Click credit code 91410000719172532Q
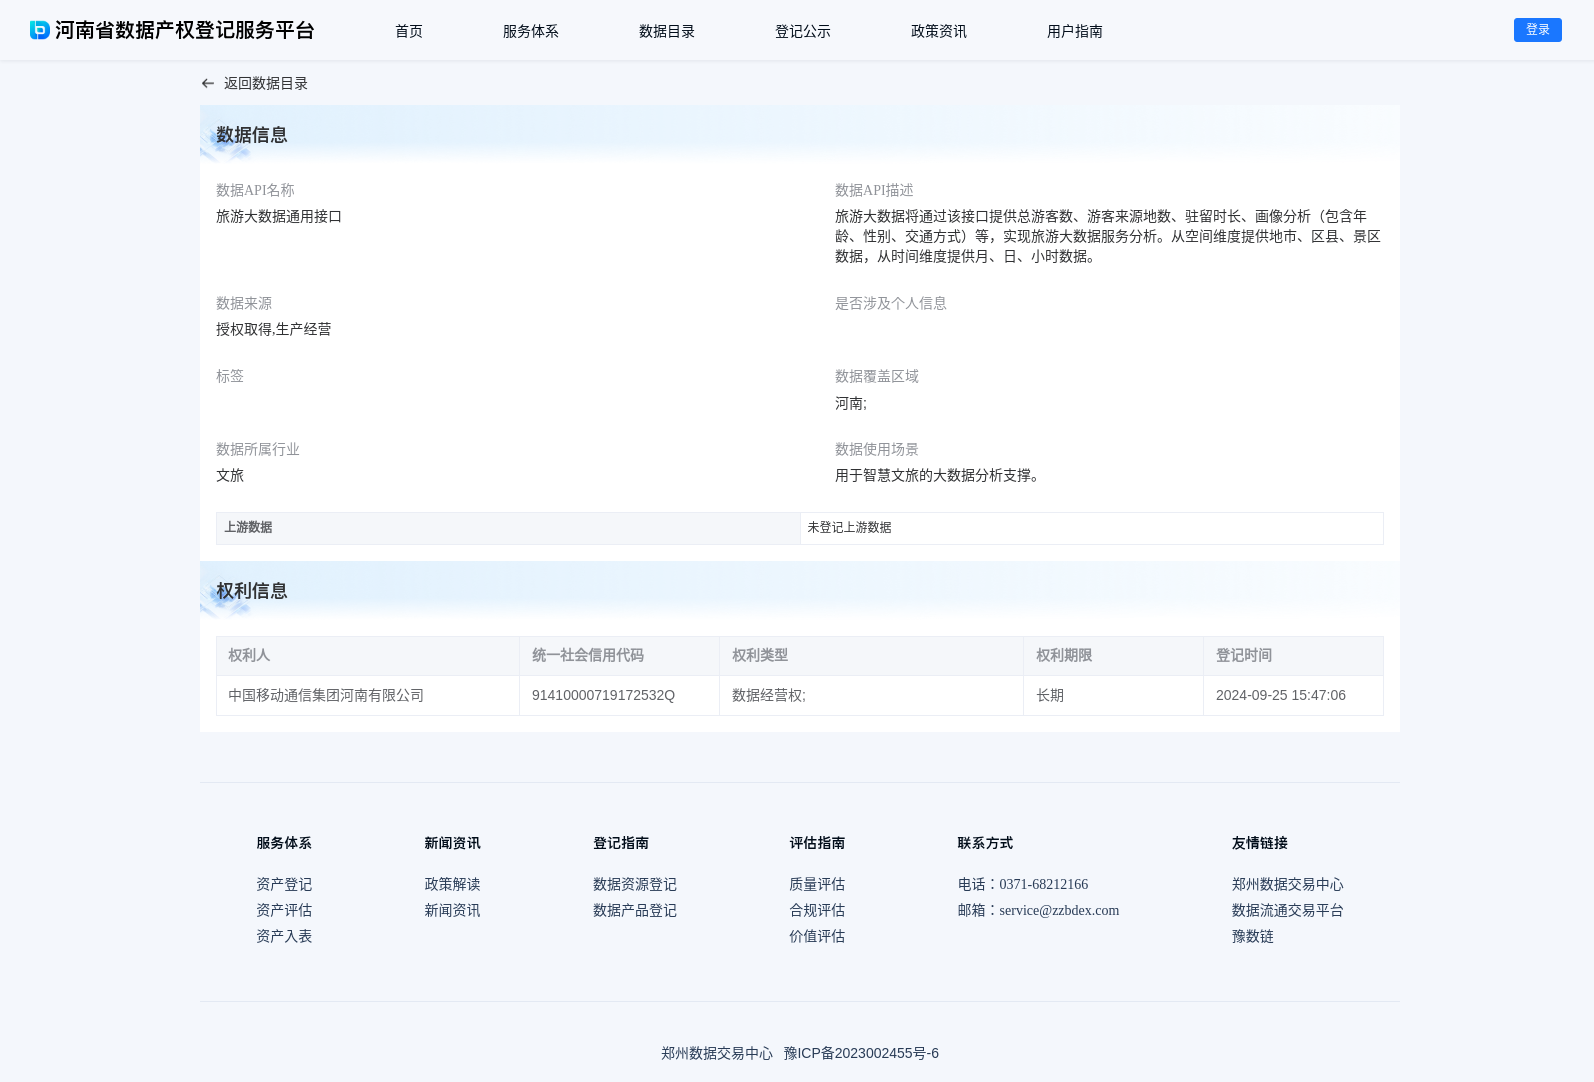The width and height of the screenshot is (1594, 1082). point(603,695)
